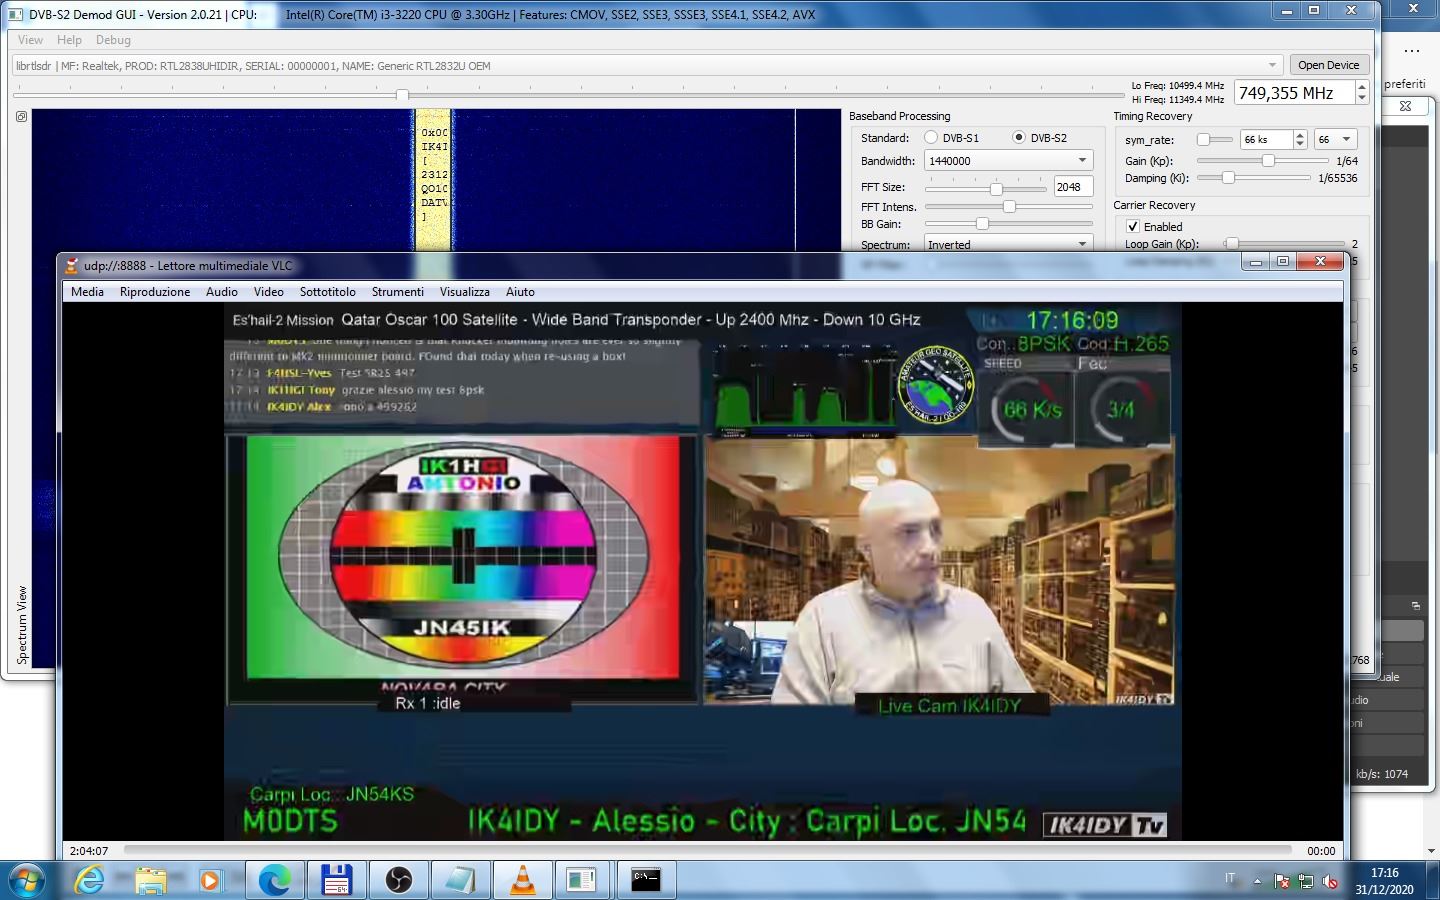
Task: Click the muted speaker tray icon
Action: [1330, 881]
